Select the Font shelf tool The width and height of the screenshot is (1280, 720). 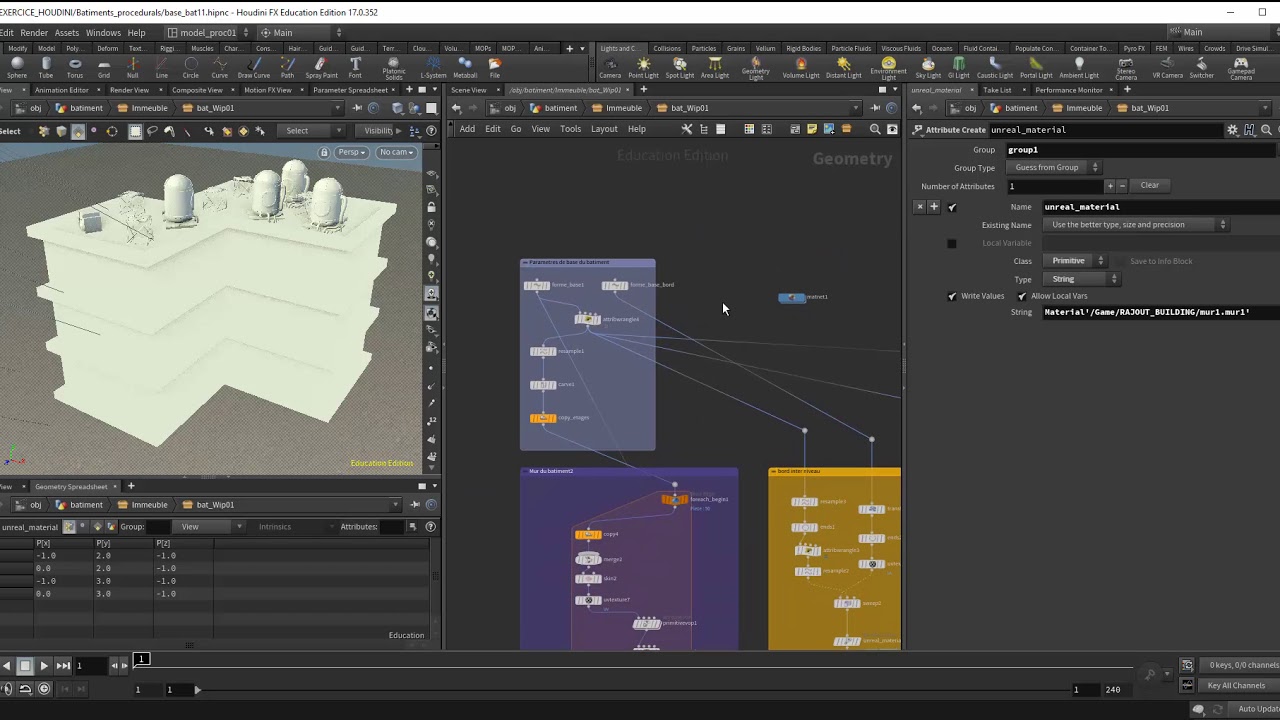355,68
